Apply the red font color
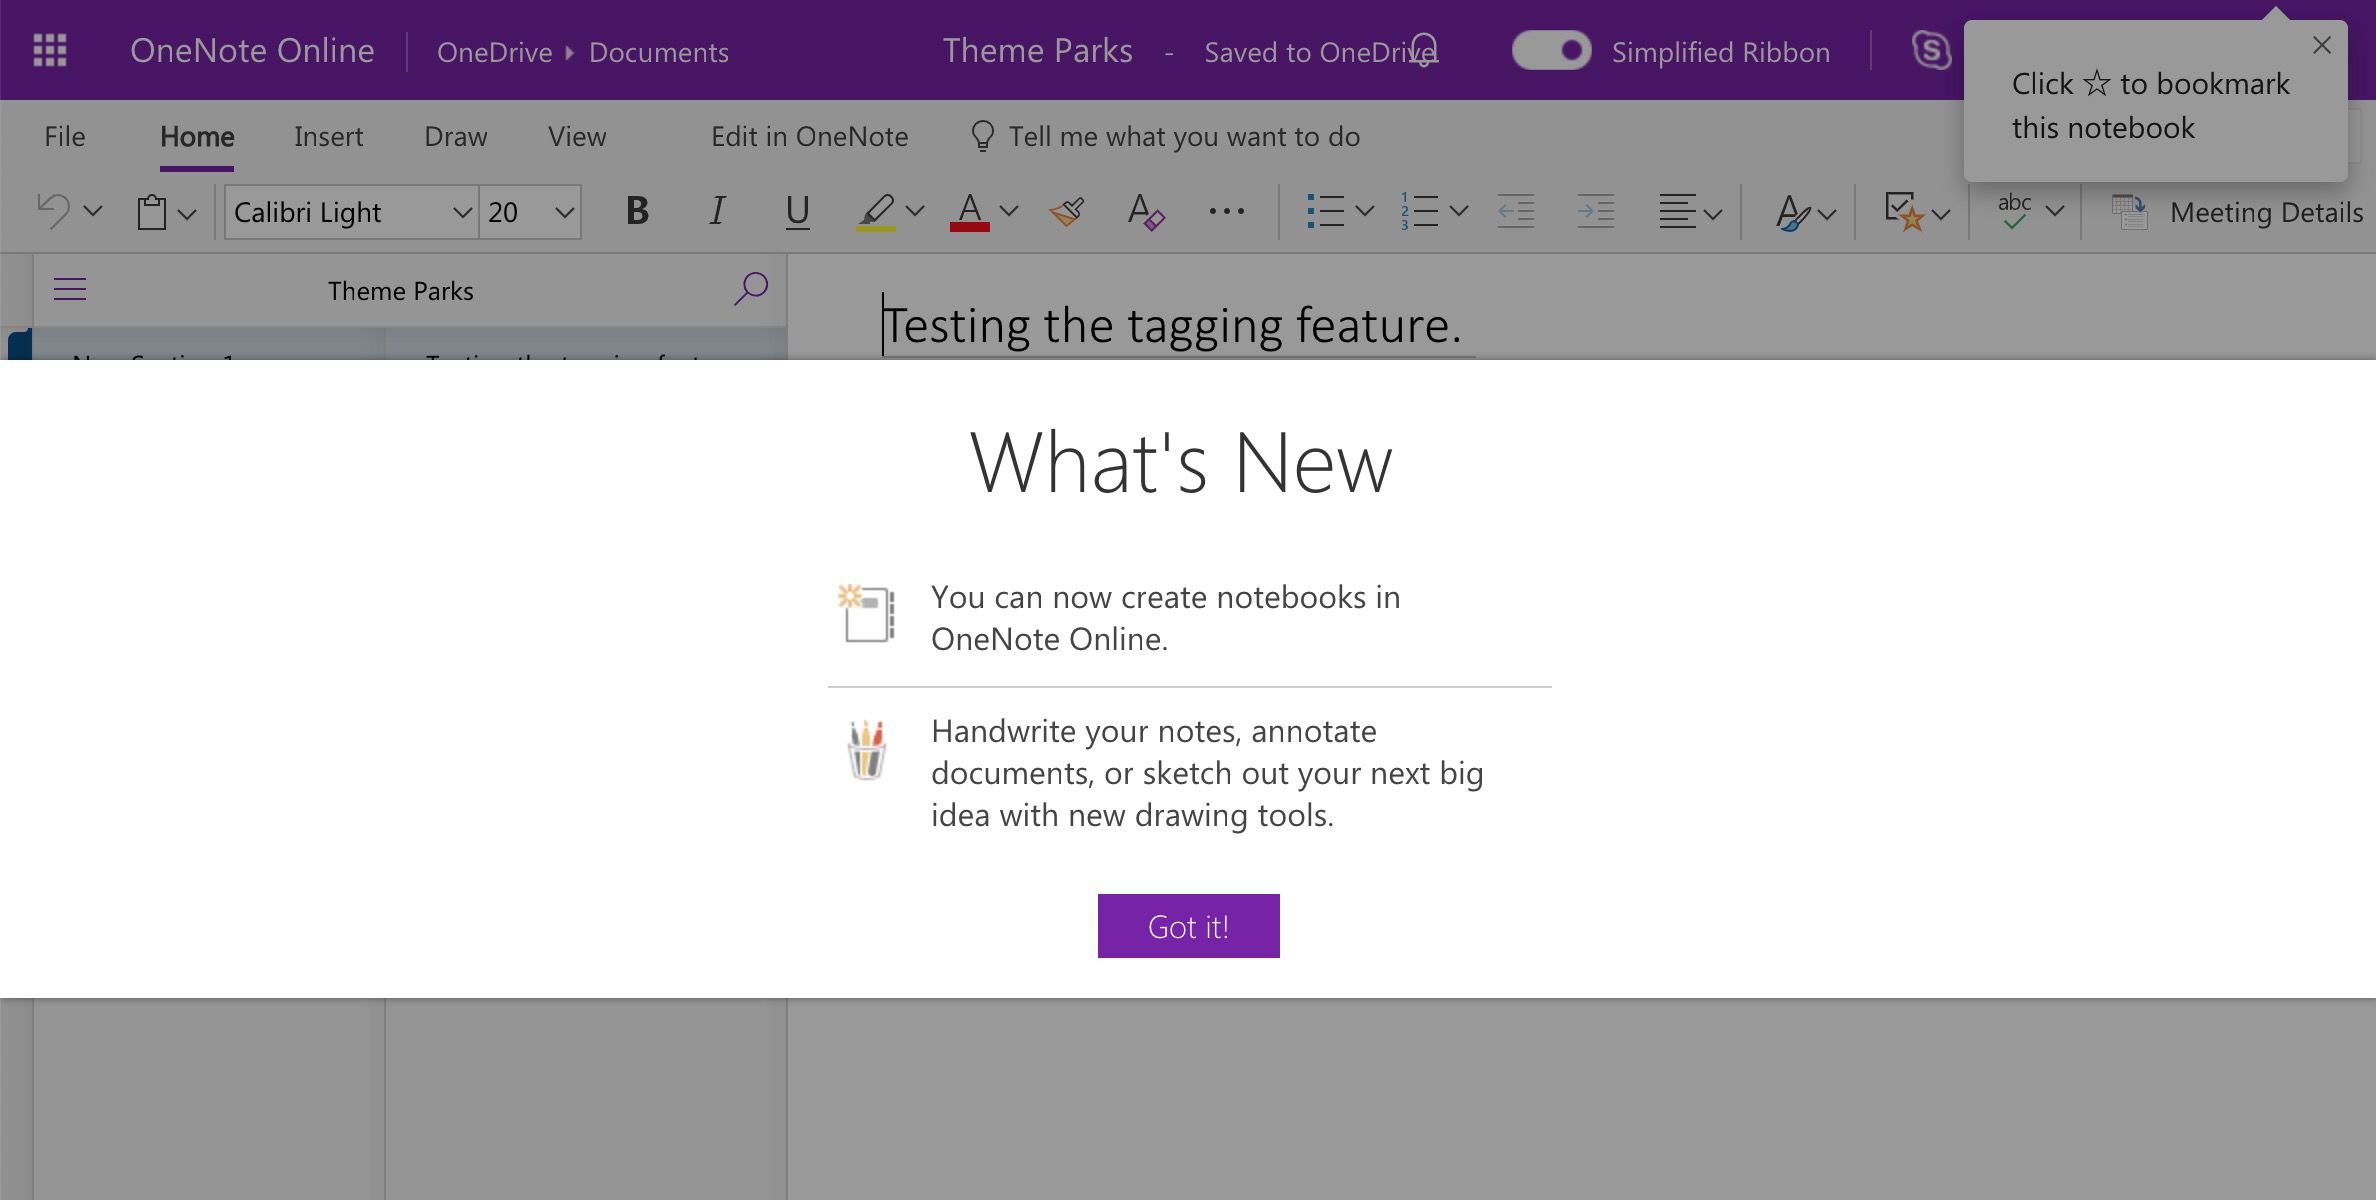2376x1200 pixels. tap(969, 212)
